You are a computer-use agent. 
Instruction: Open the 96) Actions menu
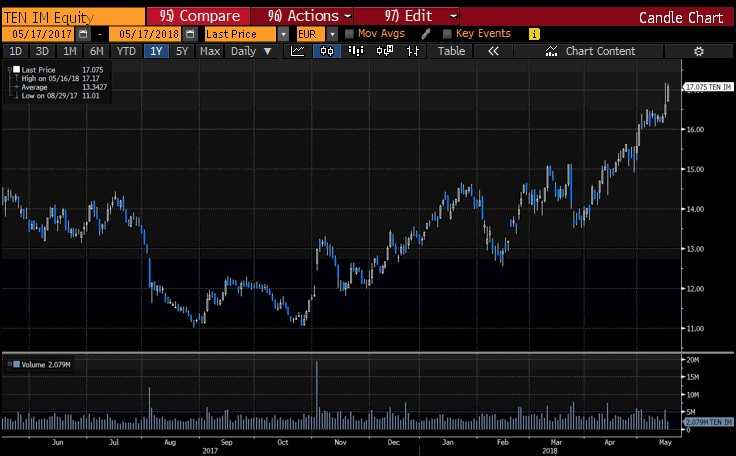(303, 16)
